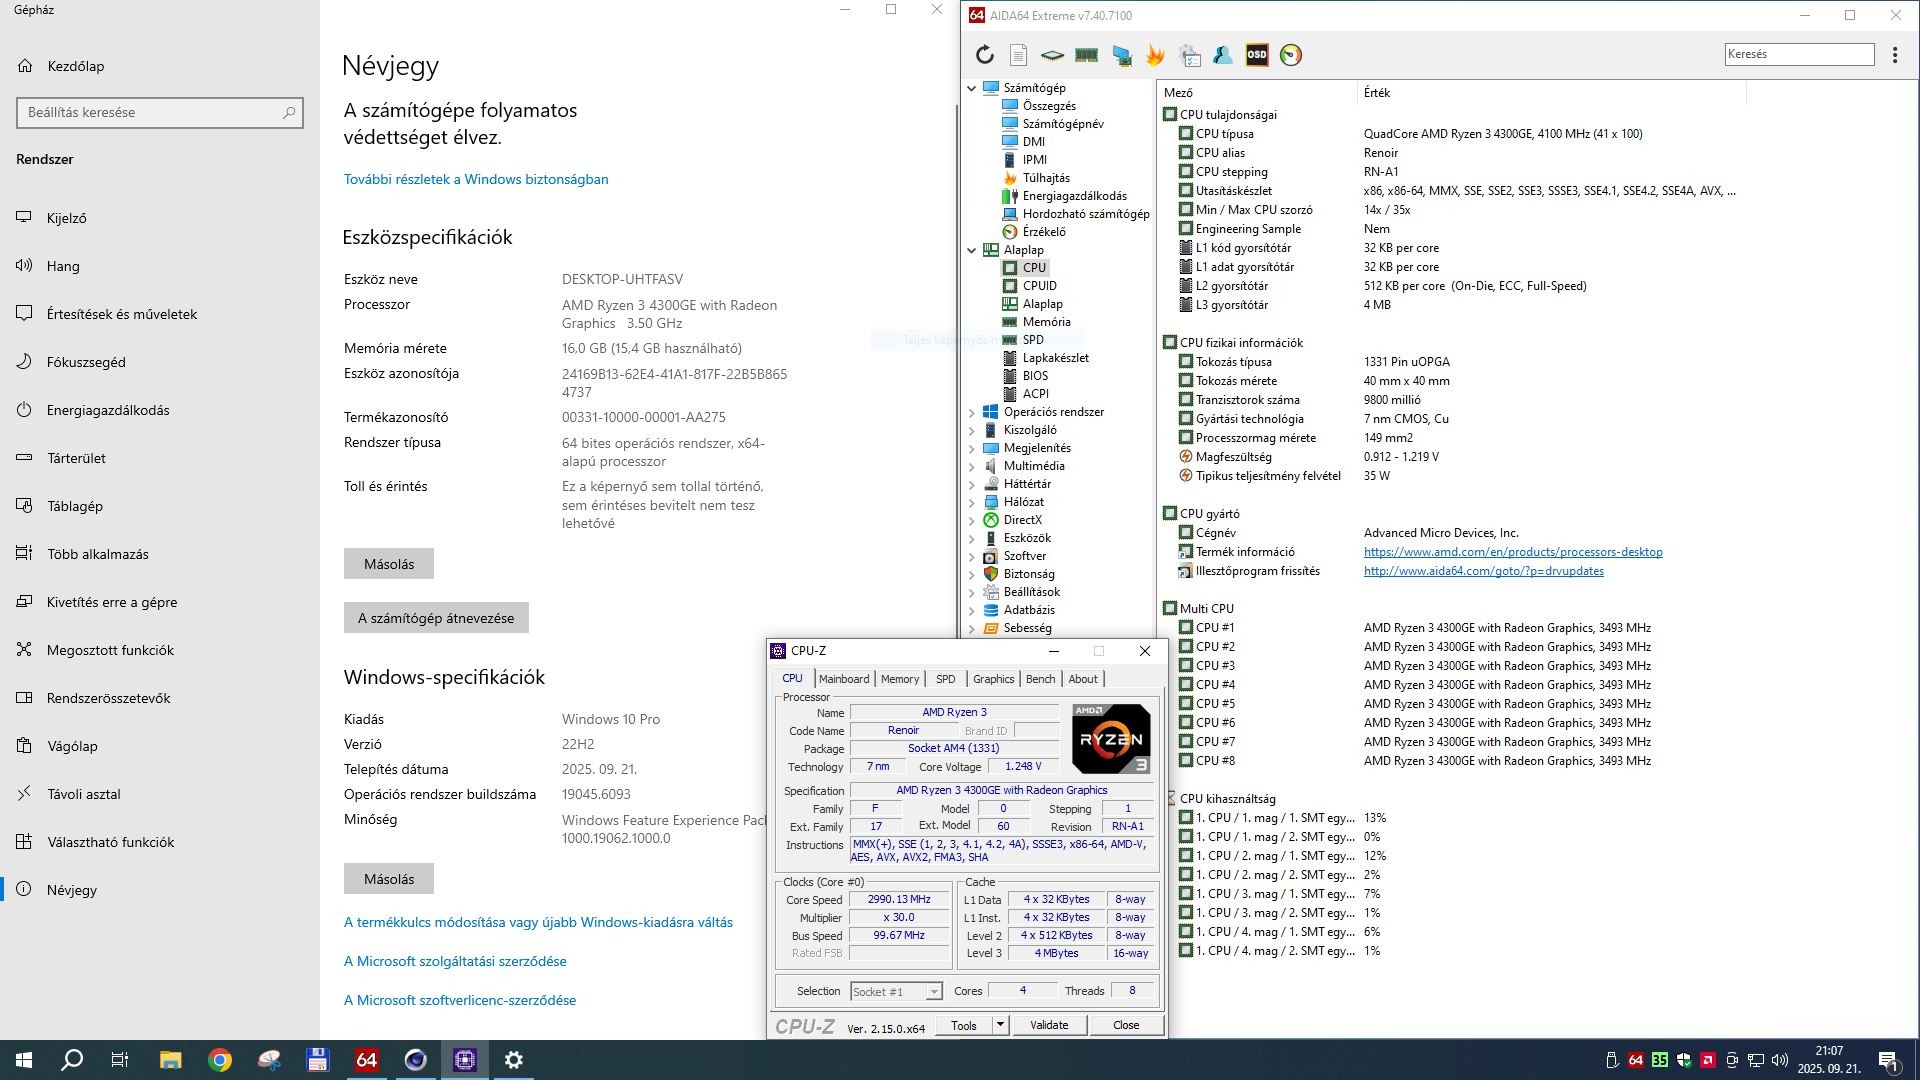Image resolution: width=1920 pixels, height=1080 pixels.
Task: Open the Socket #1 selection dropdown
Action: tap(933, 992)
